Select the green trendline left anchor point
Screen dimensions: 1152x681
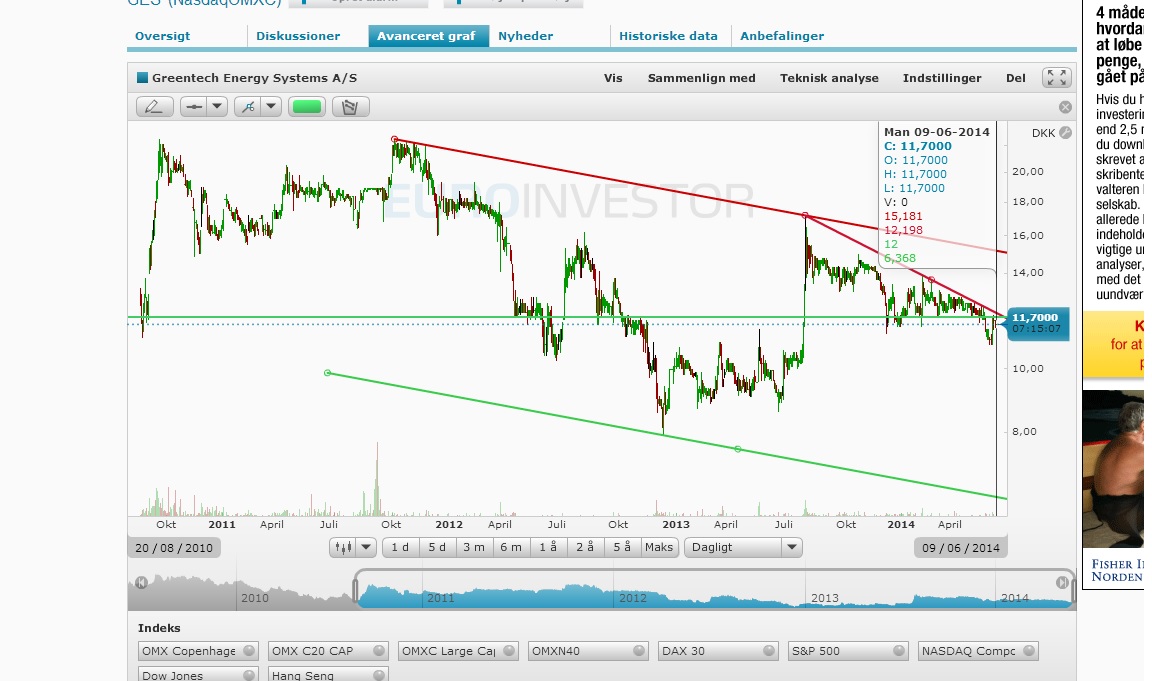tap(328, 373)
